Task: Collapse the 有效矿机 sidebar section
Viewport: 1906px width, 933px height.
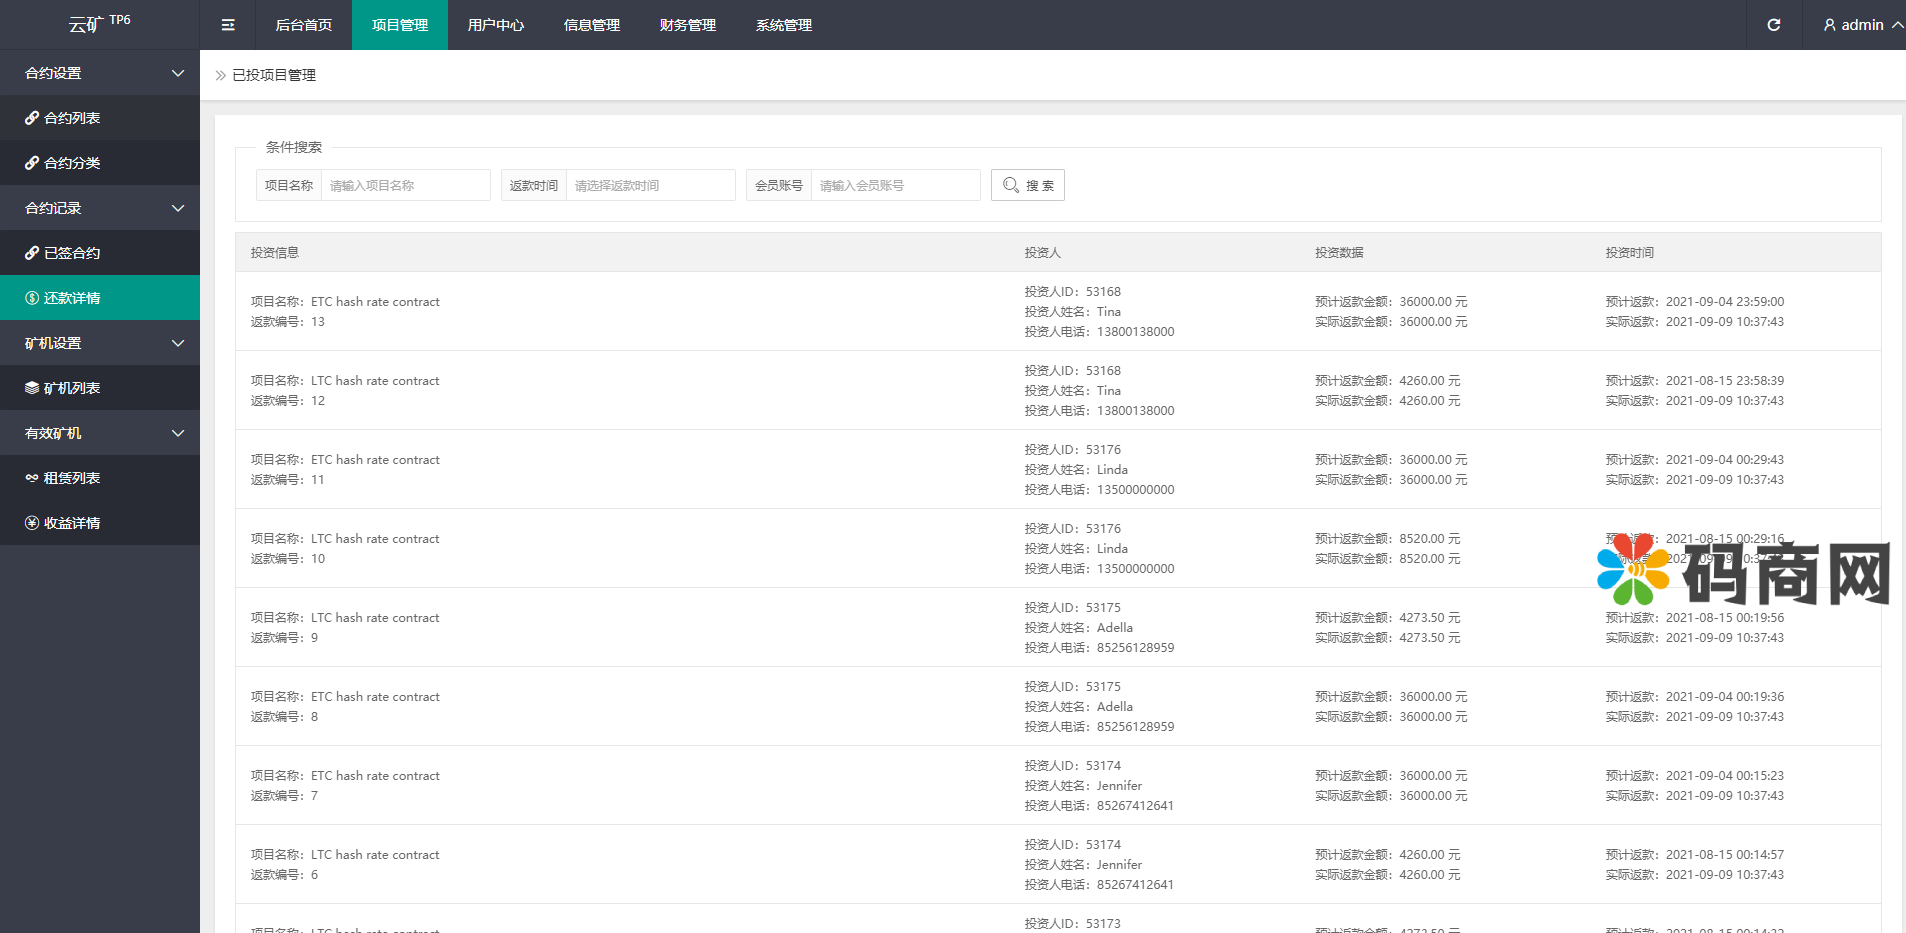Action: (178, 433)
